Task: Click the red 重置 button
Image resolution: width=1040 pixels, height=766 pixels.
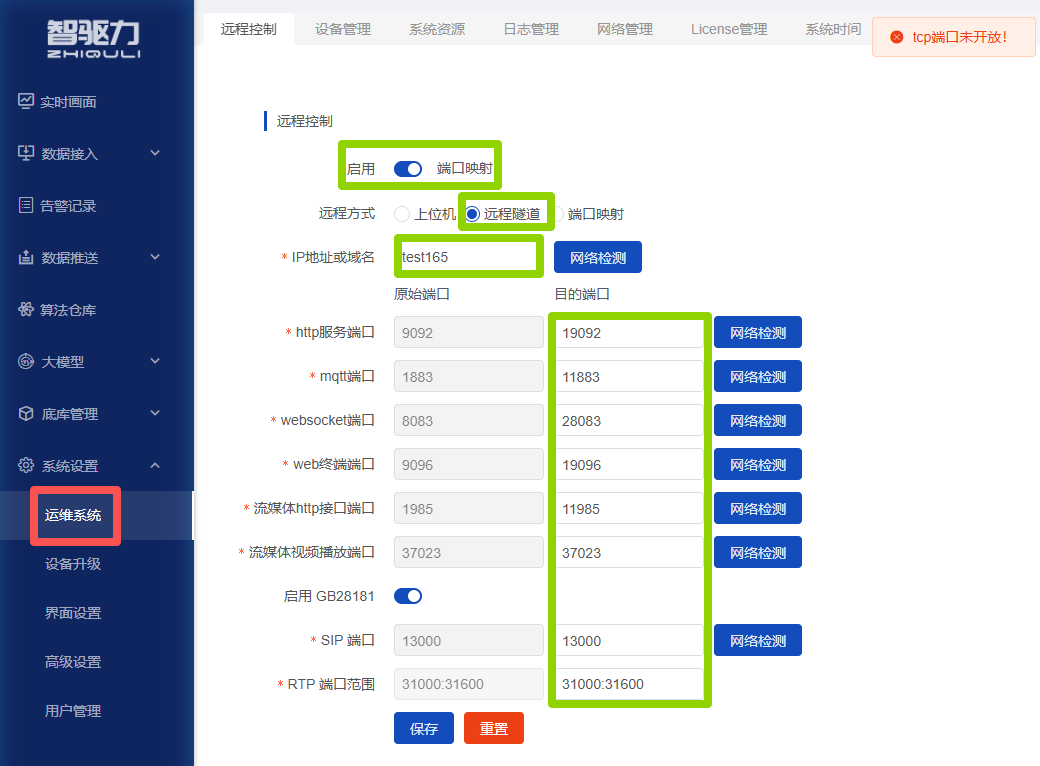Action: click(x=494, y=728)
